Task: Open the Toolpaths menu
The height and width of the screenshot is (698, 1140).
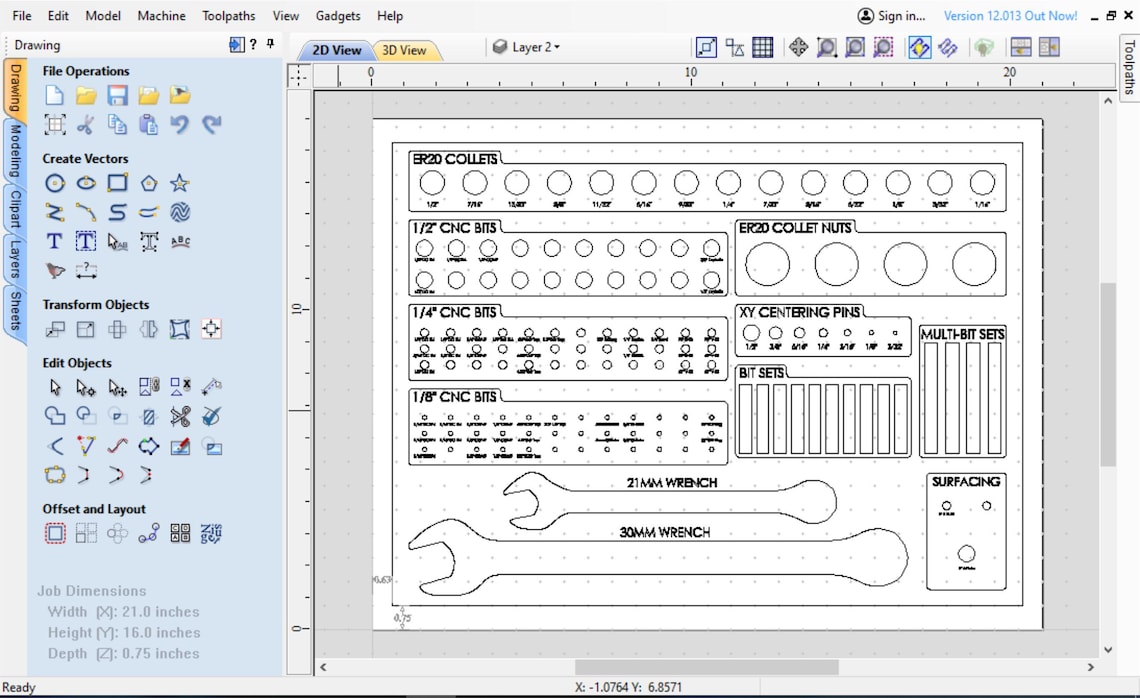Action: coord(228,16)
